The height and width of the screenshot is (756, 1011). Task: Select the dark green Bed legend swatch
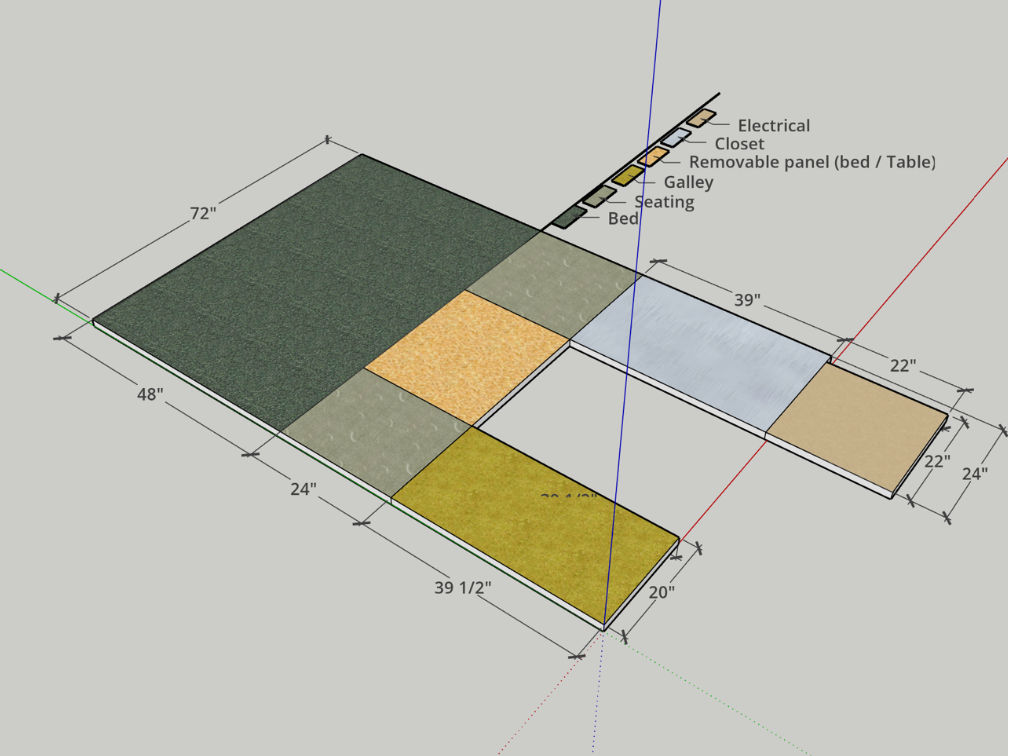tap(570, 215)
